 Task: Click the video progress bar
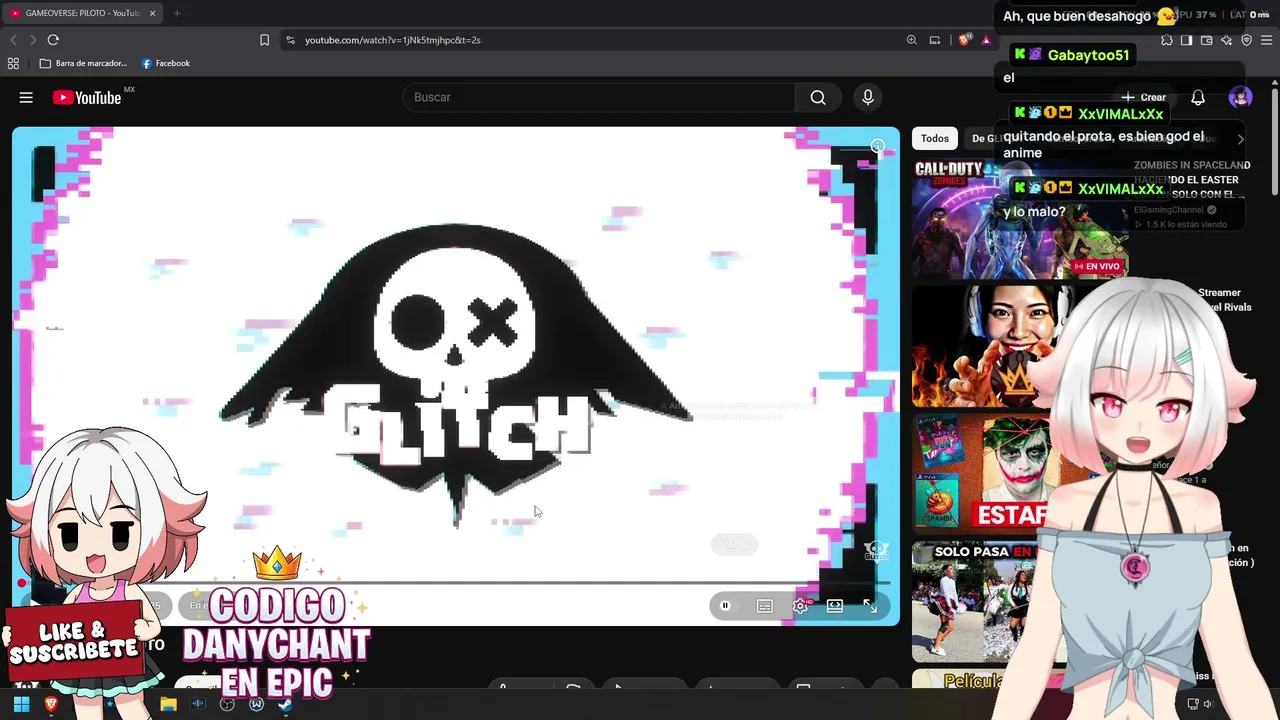pos(455,582)
